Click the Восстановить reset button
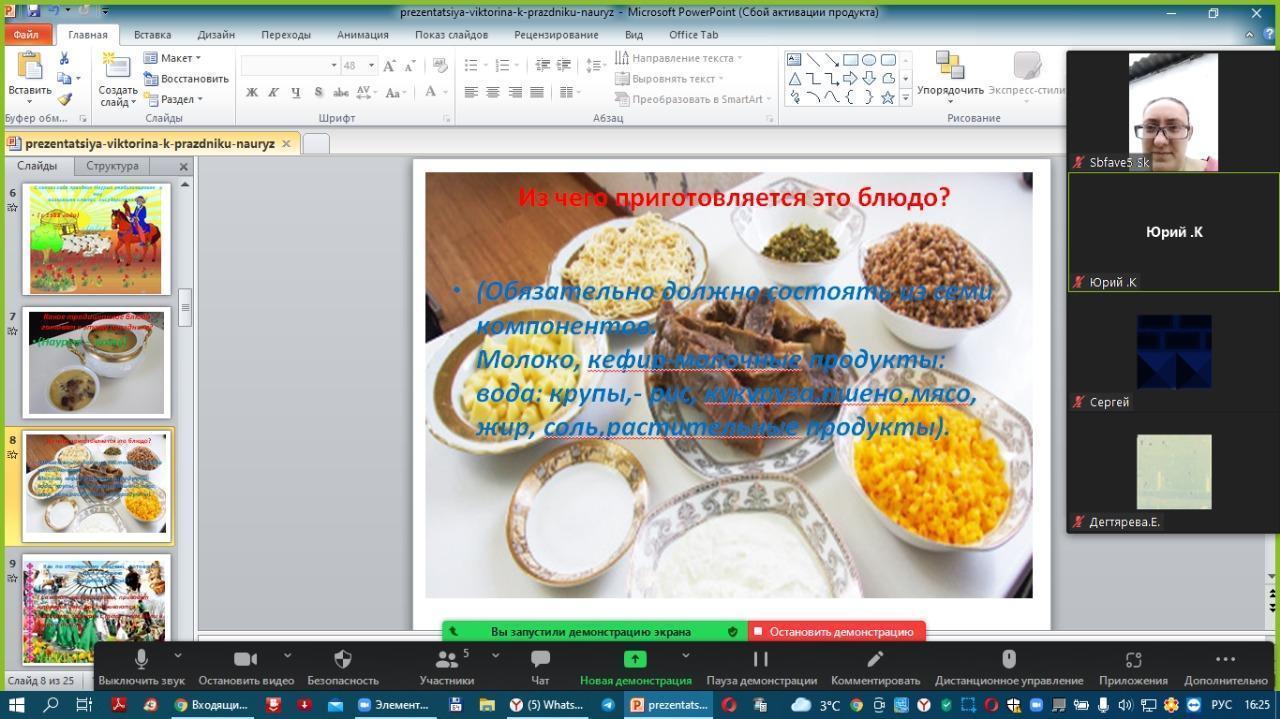 pyautogui.click(x=186, y=79)
